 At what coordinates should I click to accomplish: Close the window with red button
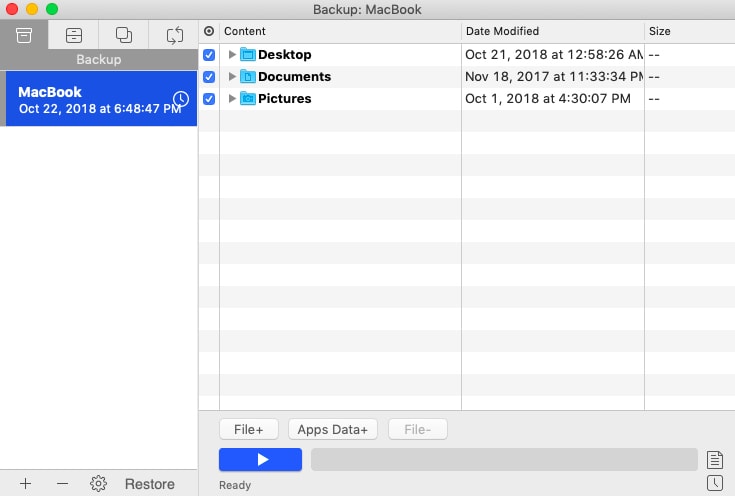pos(12,9)
